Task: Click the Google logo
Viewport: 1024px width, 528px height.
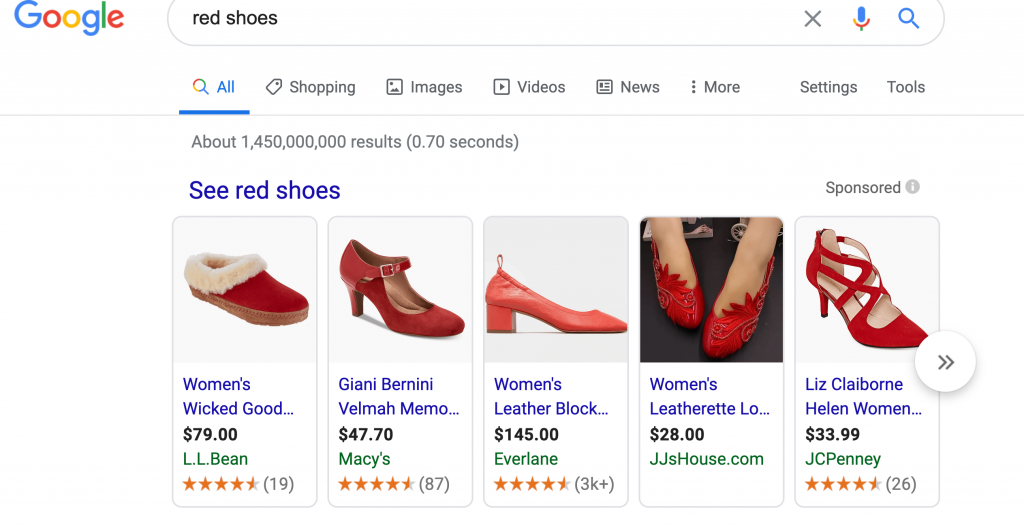Action: [x=69, y=18]
